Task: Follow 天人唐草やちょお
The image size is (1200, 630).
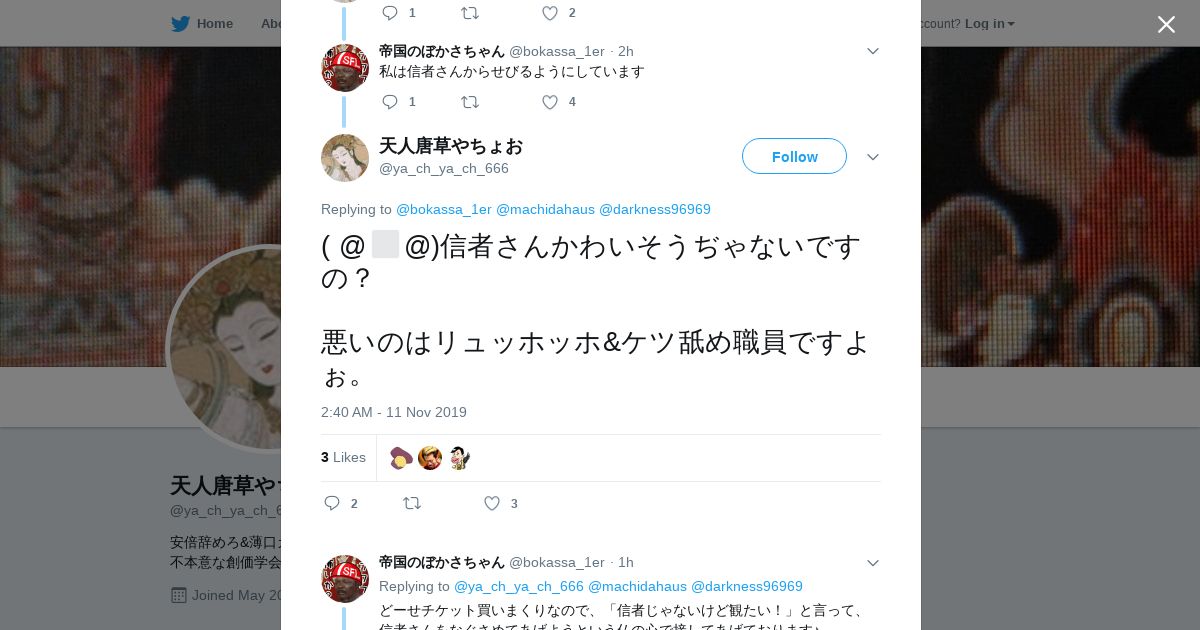Action: pyautogui.click(x=794, y=156)
